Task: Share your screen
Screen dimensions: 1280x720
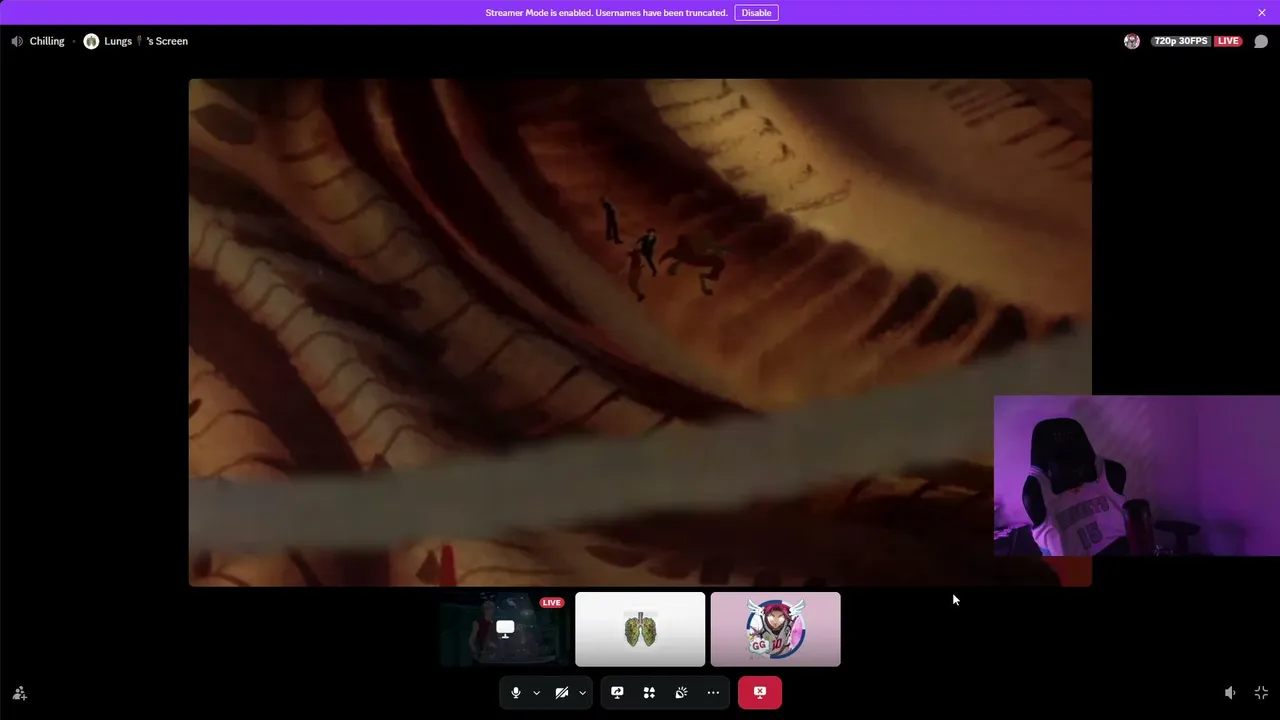Action: pyautogui.click(x=617, y=692)
